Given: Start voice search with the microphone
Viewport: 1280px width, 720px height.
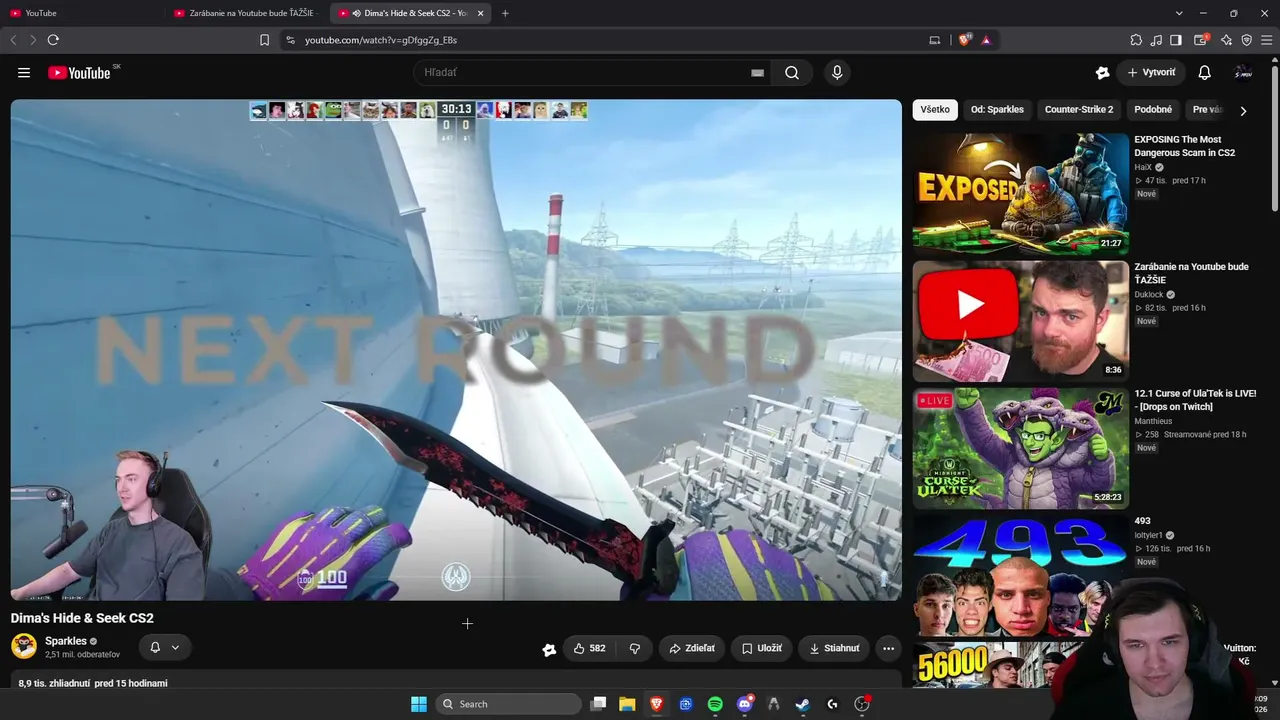Looking at the screenshot, I should [837, 73].
